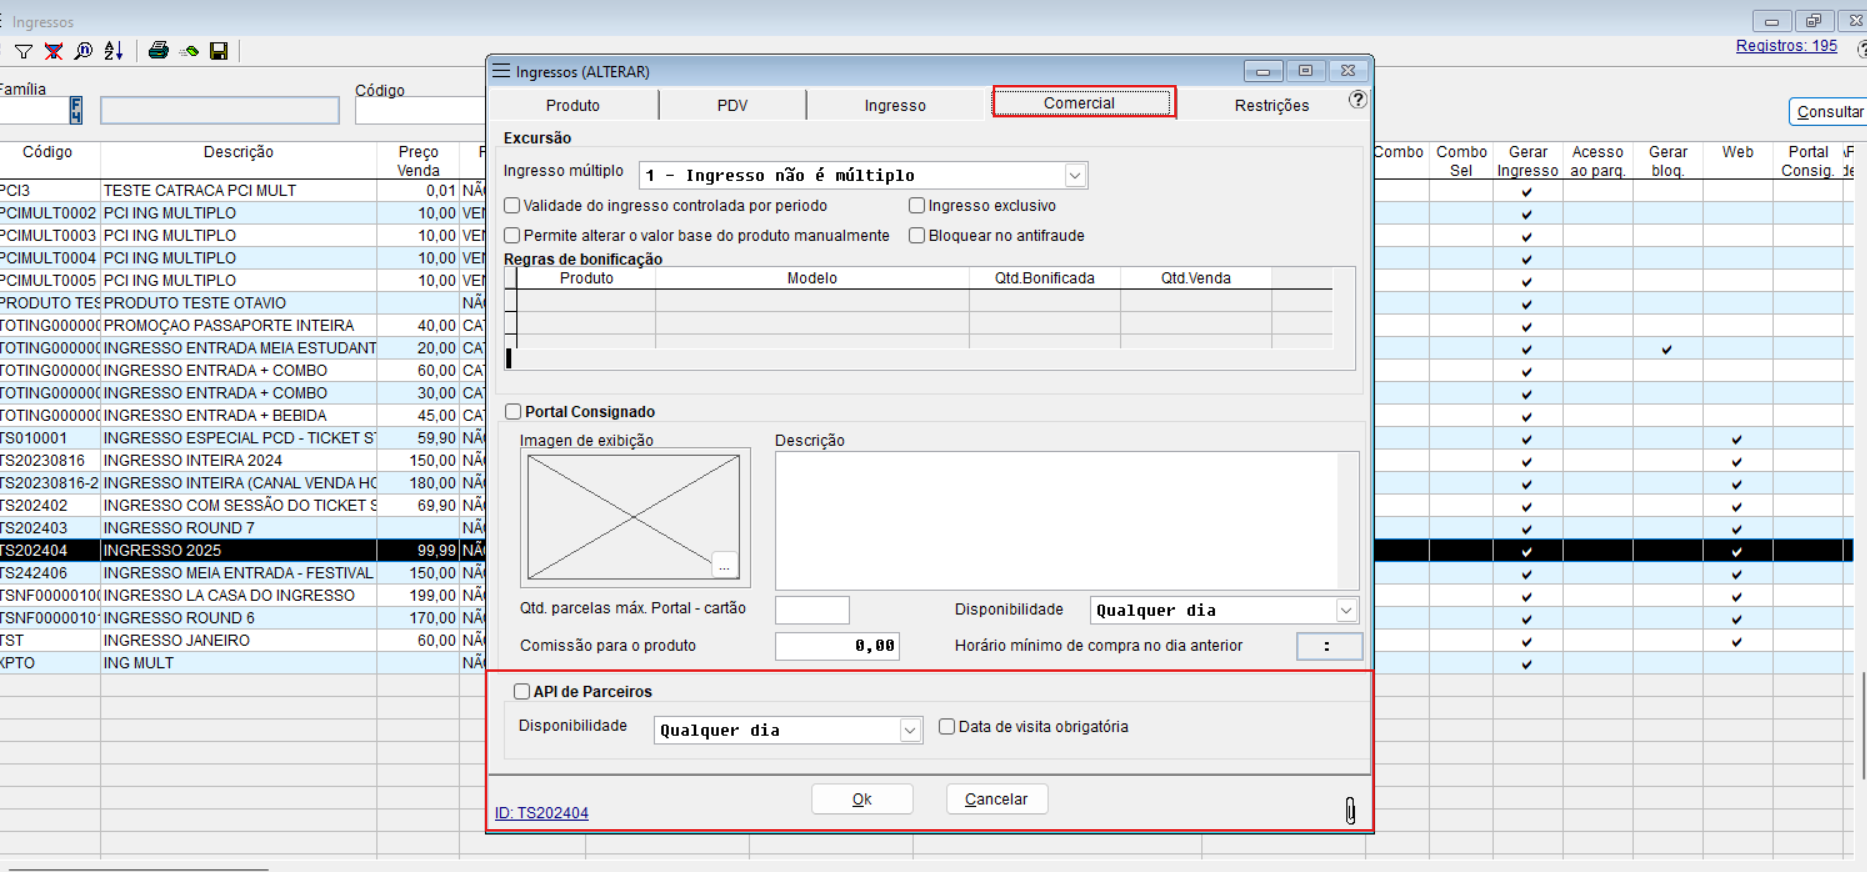Sort records with the A-Z icon
This screenshot has height=872, width=1867.
(114, 51)
